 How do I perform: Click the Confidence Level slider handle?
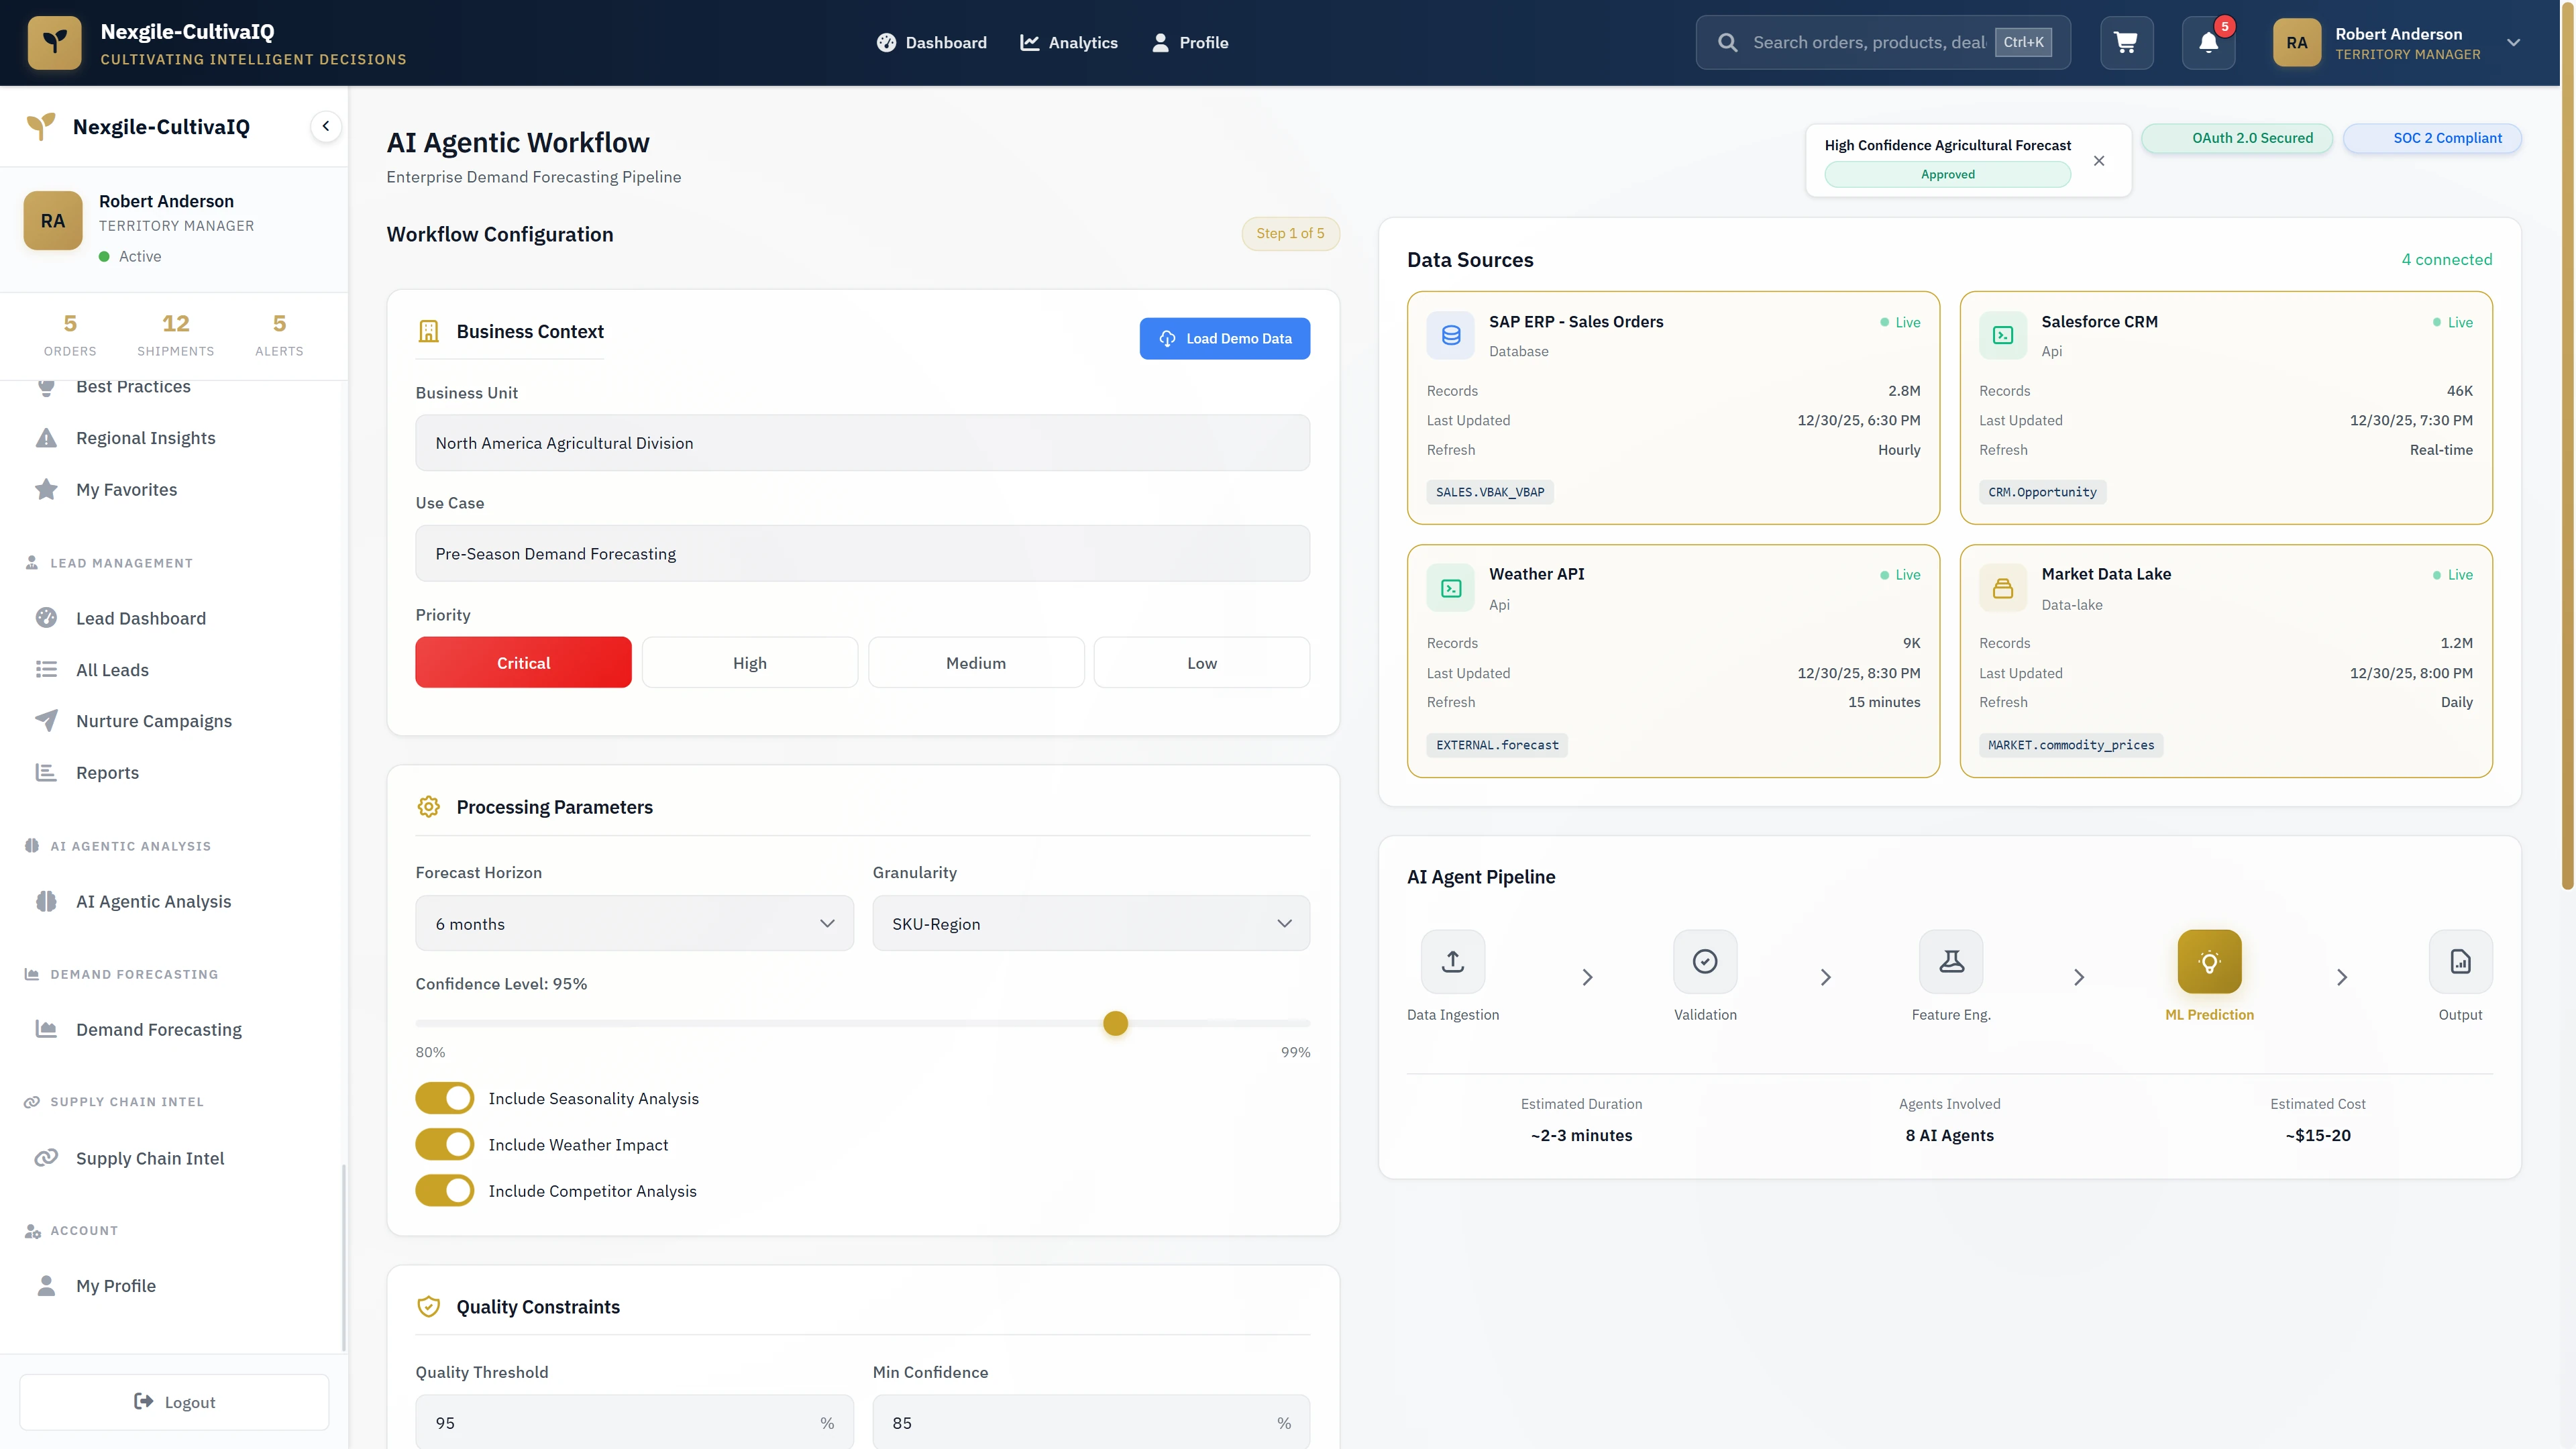[1115, 1023]
